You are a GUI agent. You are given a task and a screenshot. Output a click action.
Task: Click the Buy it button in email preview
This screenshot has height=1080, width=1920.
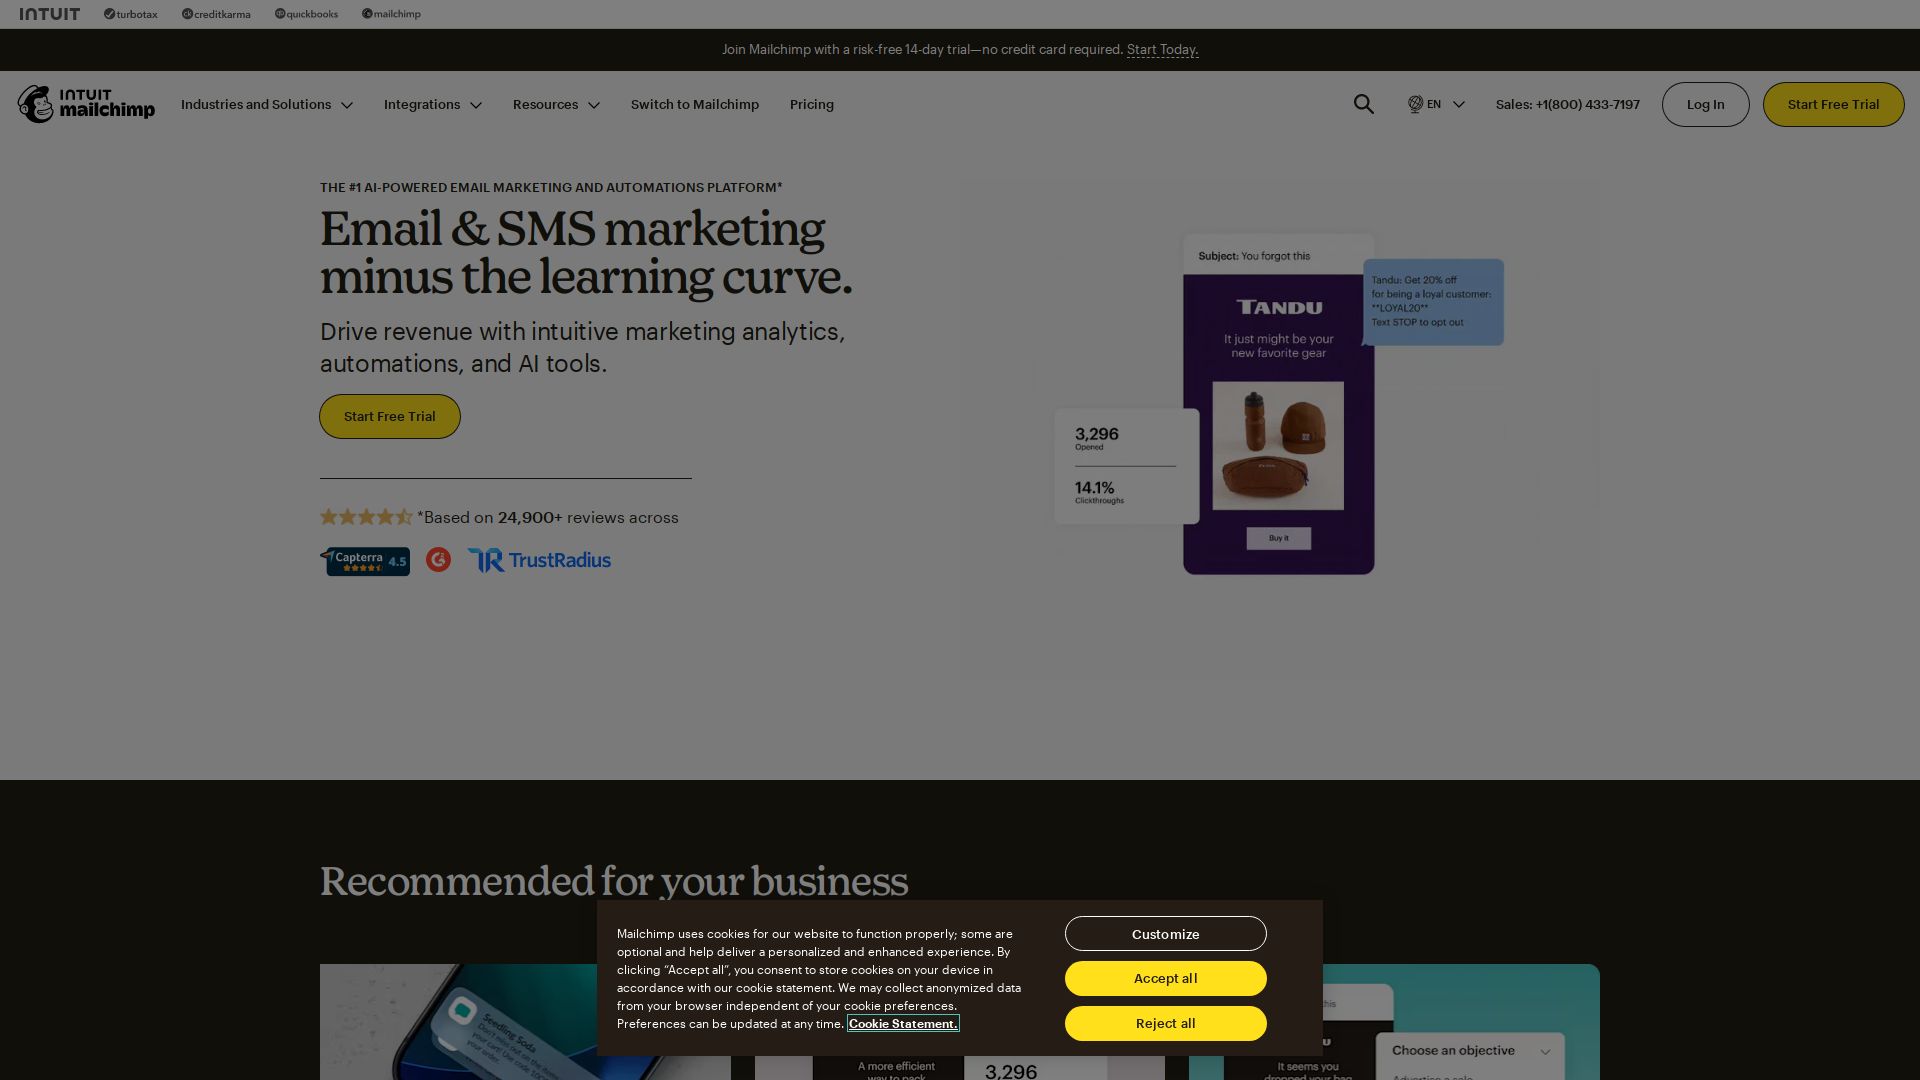point(1279,538)
